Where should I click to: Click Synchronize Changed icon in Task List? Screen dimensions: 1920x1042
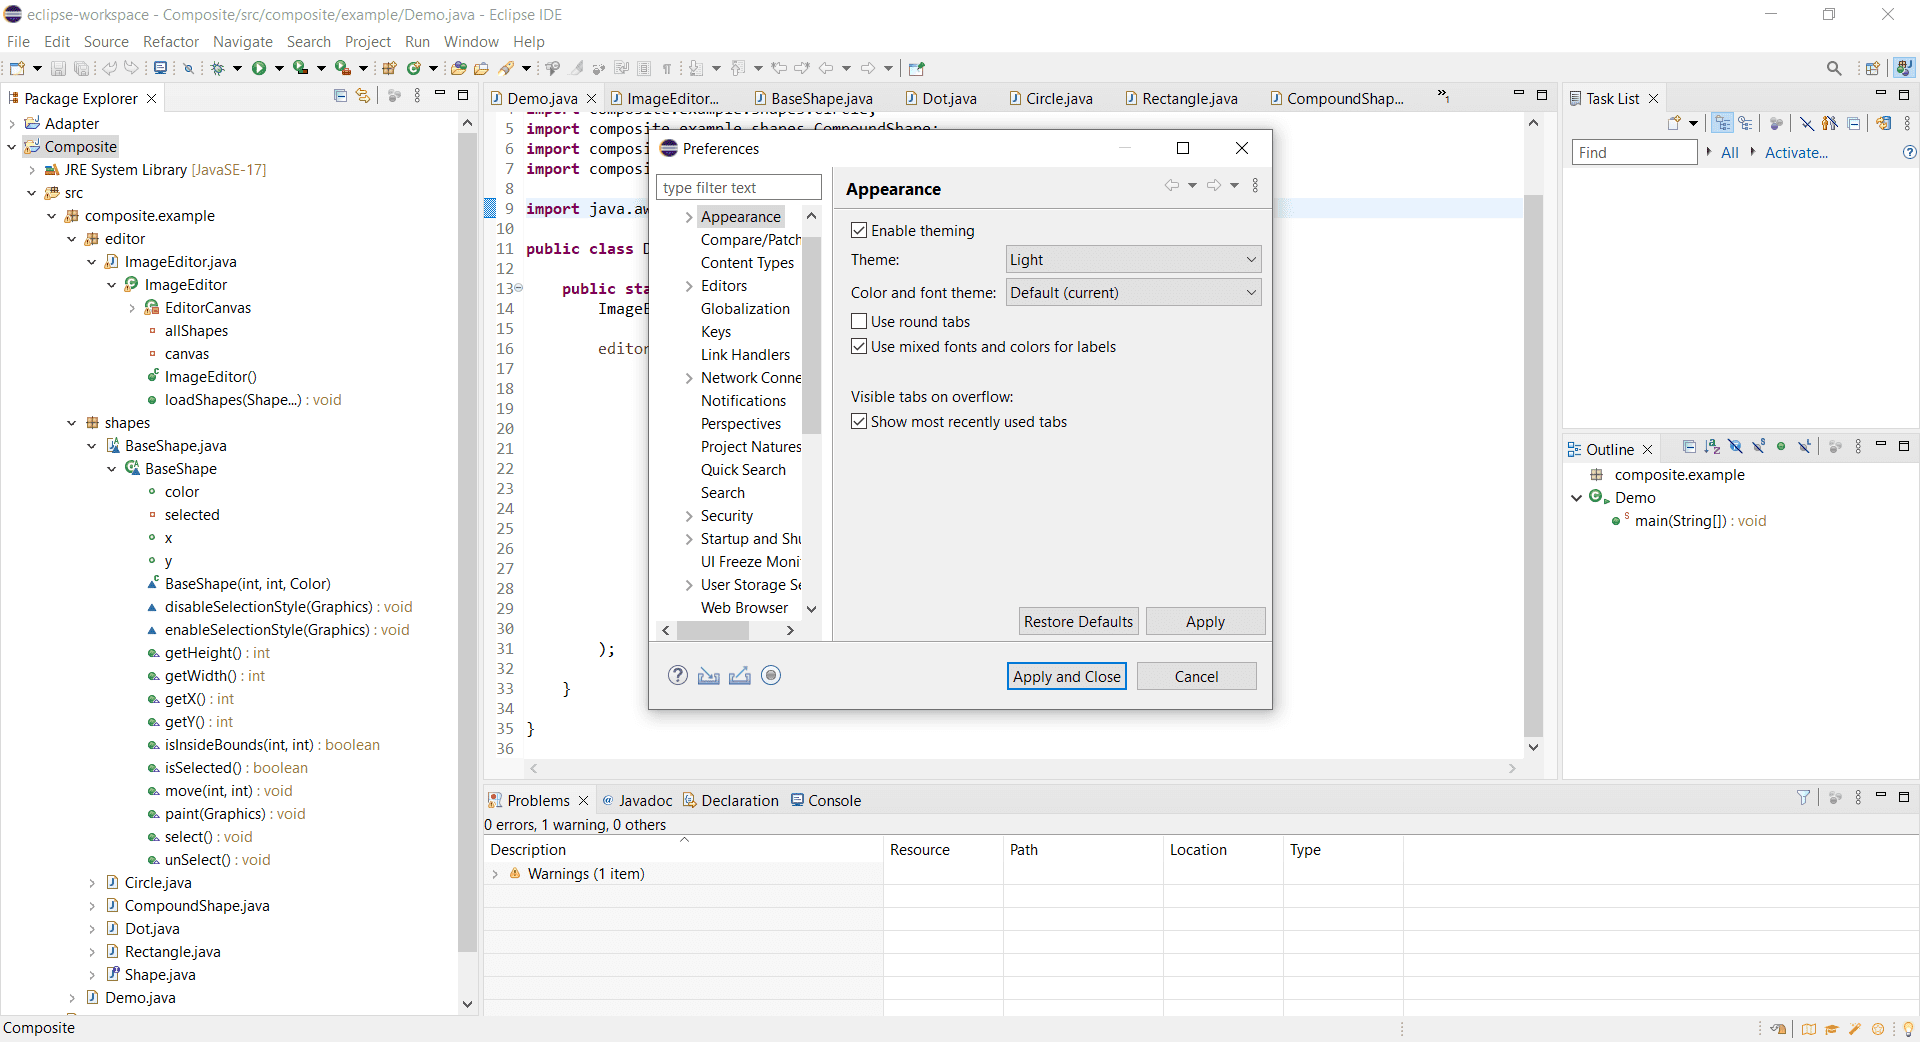pos(1883,123)
